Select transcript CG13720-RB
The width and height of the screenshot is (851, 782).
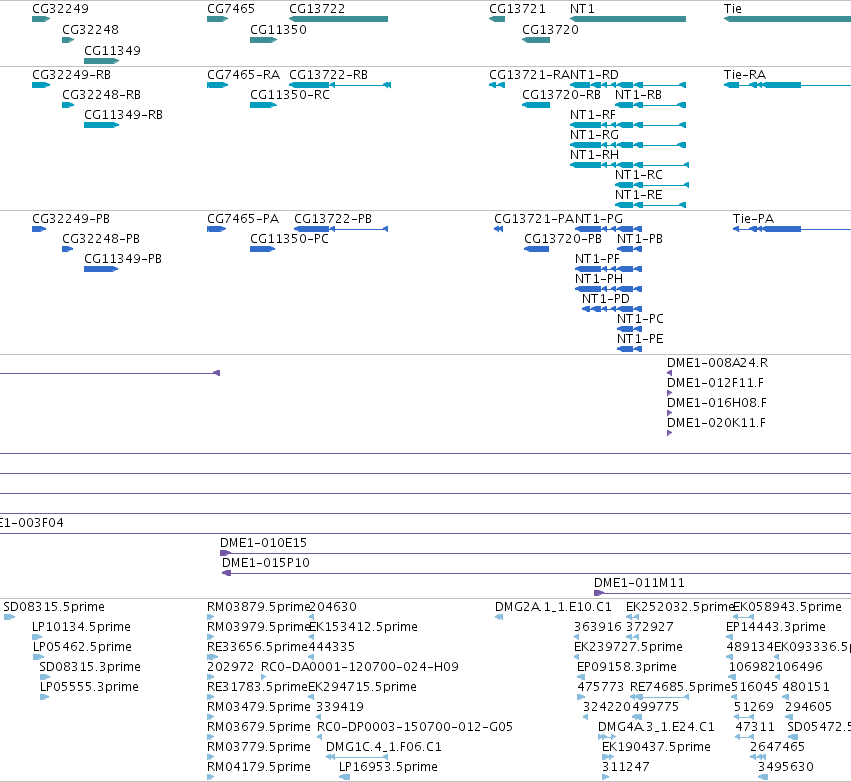click(561, 95)
